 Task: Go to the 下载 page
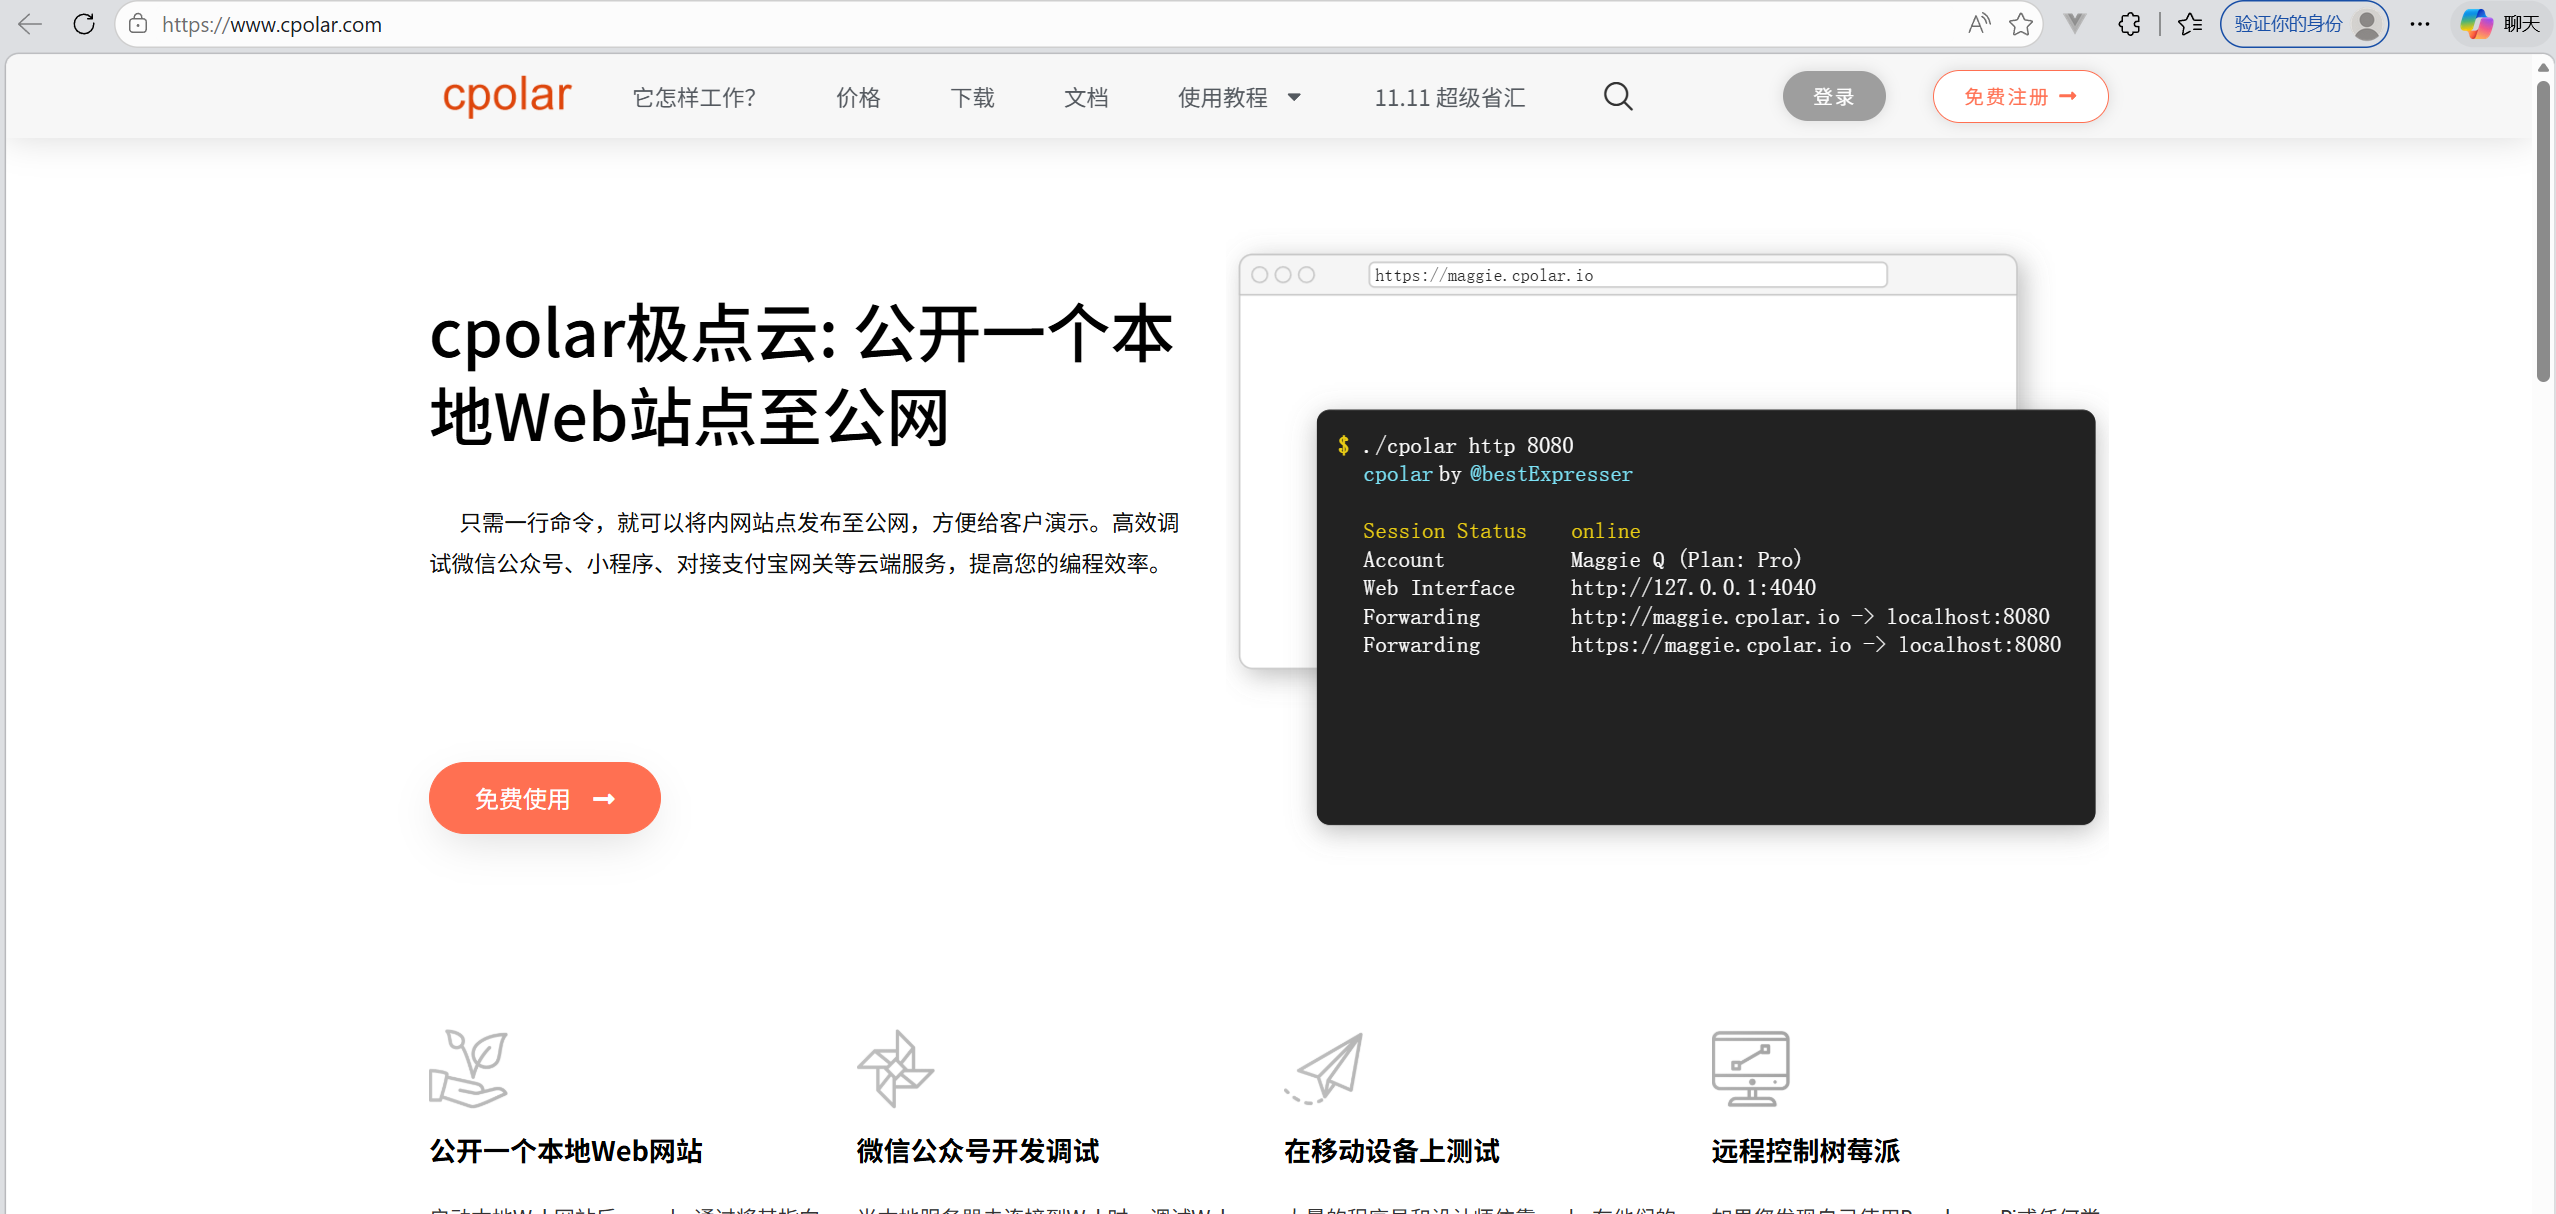[x=972, y=97]
